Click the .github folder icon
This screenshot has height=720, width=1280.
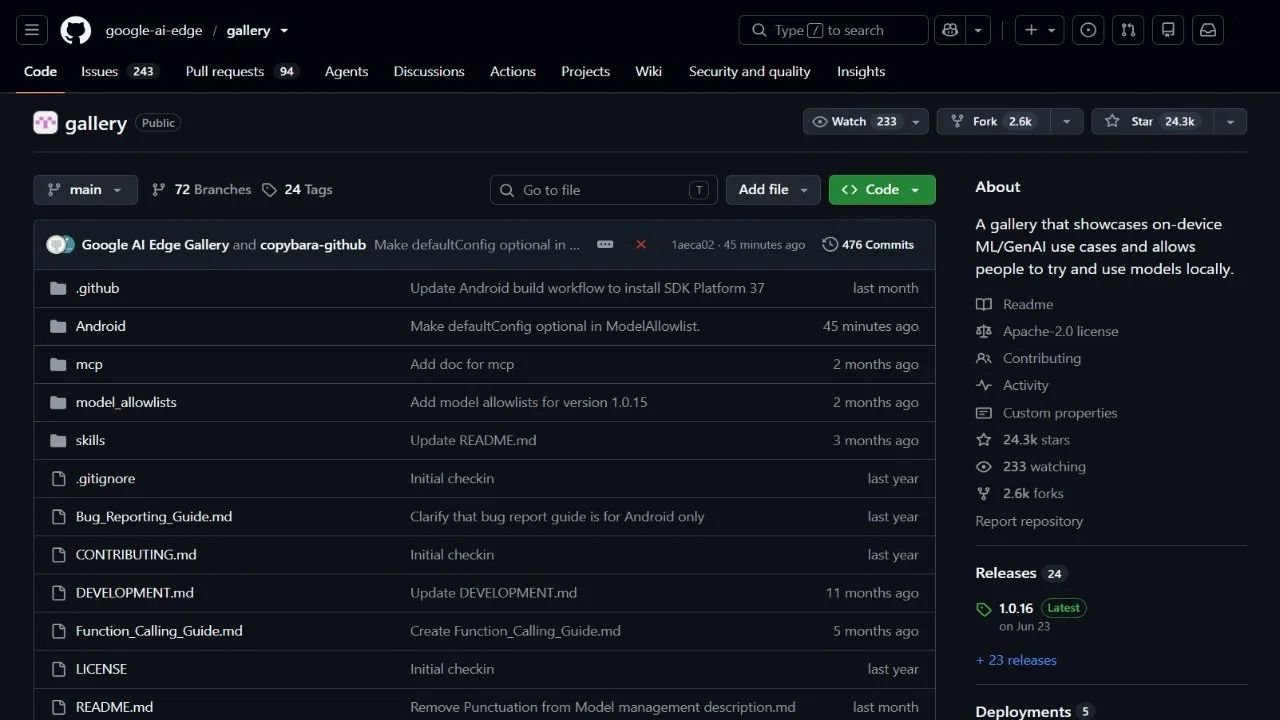click(57, 288)
